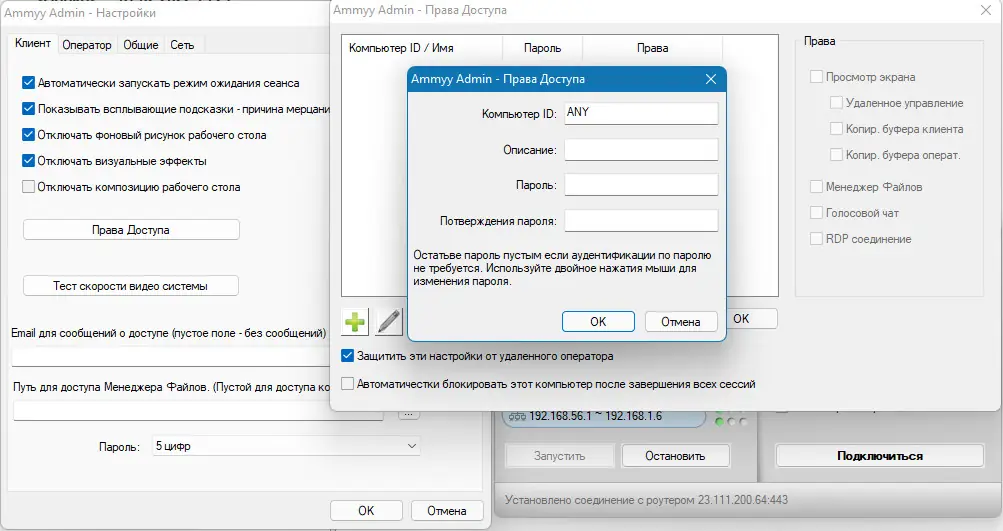
Task: Uncheck Отключать визуальные эффекты
Action: pos(28,161)
